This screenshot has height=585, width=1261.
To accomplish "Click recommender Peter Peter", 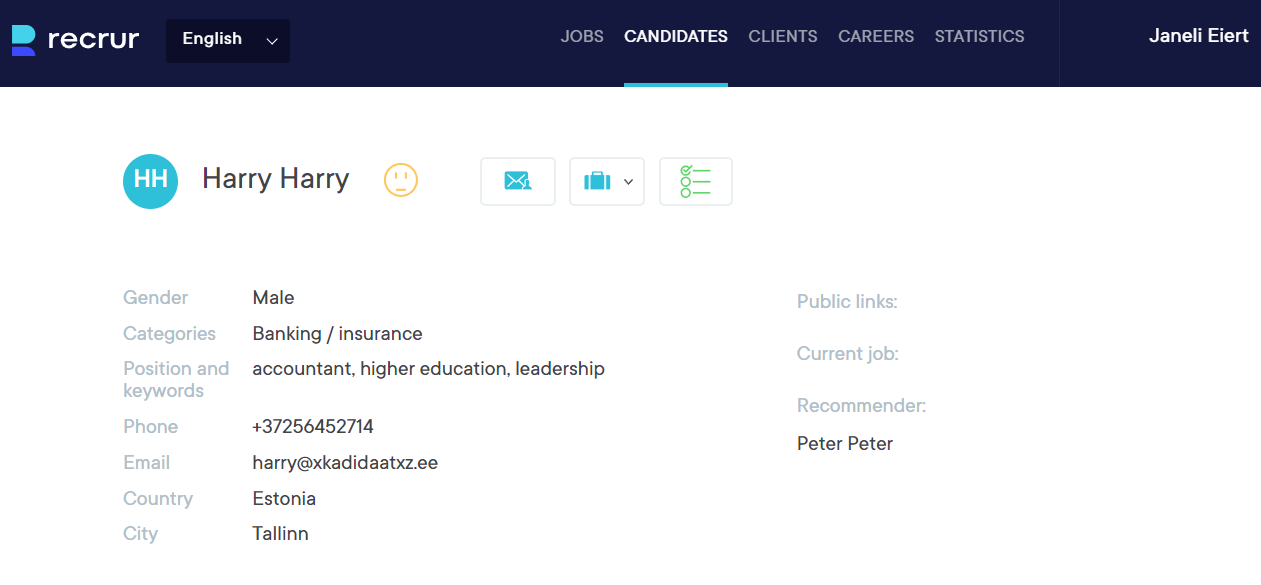I will (845, 444).
